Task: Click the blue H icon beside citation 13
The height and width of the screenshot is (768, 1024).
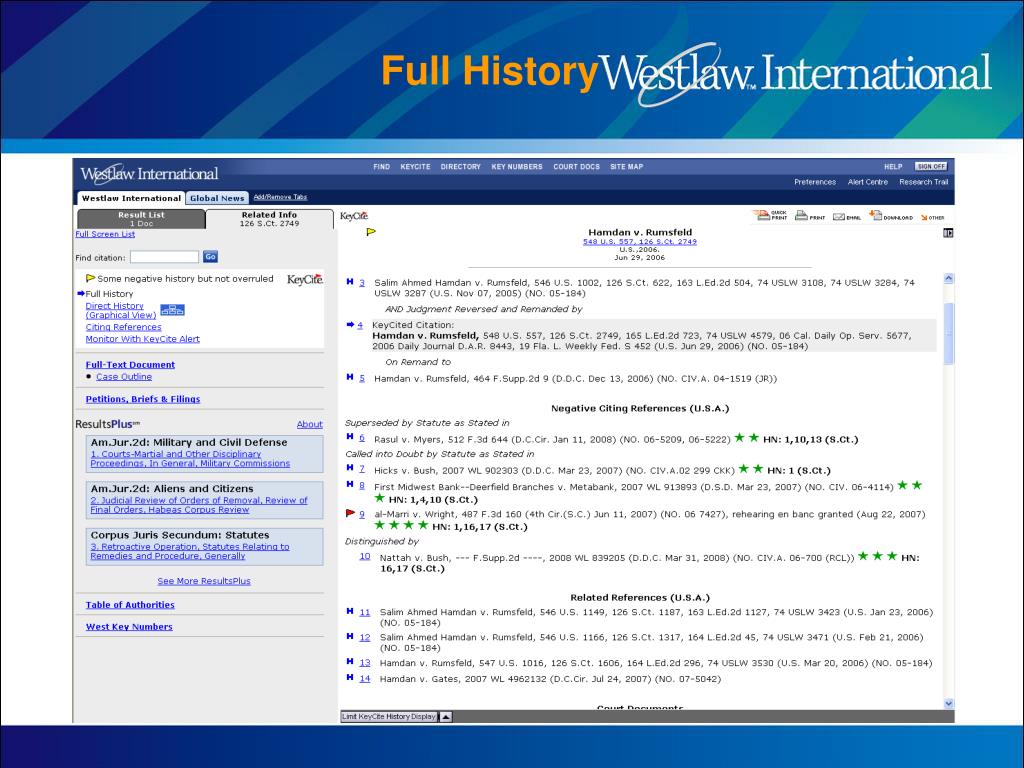Action: point(349,662)
